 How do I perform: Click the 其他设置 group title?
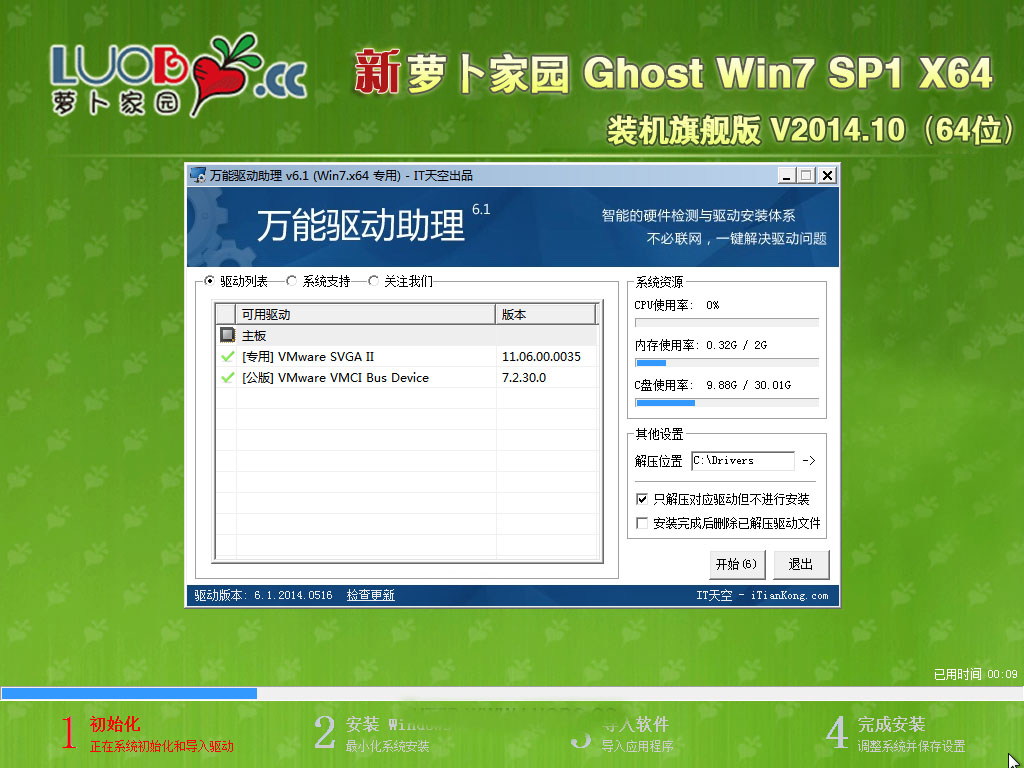click(x=660, y=434)
